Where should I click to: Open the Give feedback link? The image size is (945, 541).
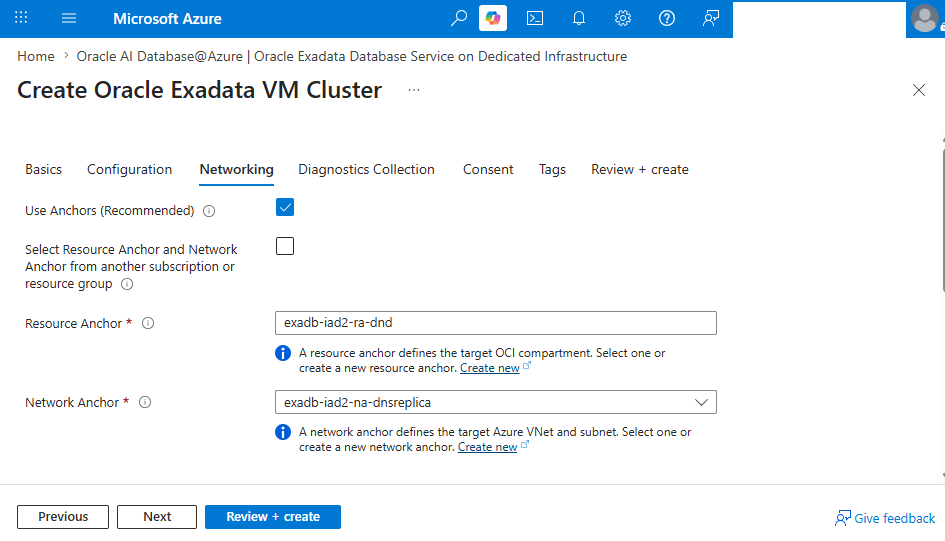click(x=885, y=518)
